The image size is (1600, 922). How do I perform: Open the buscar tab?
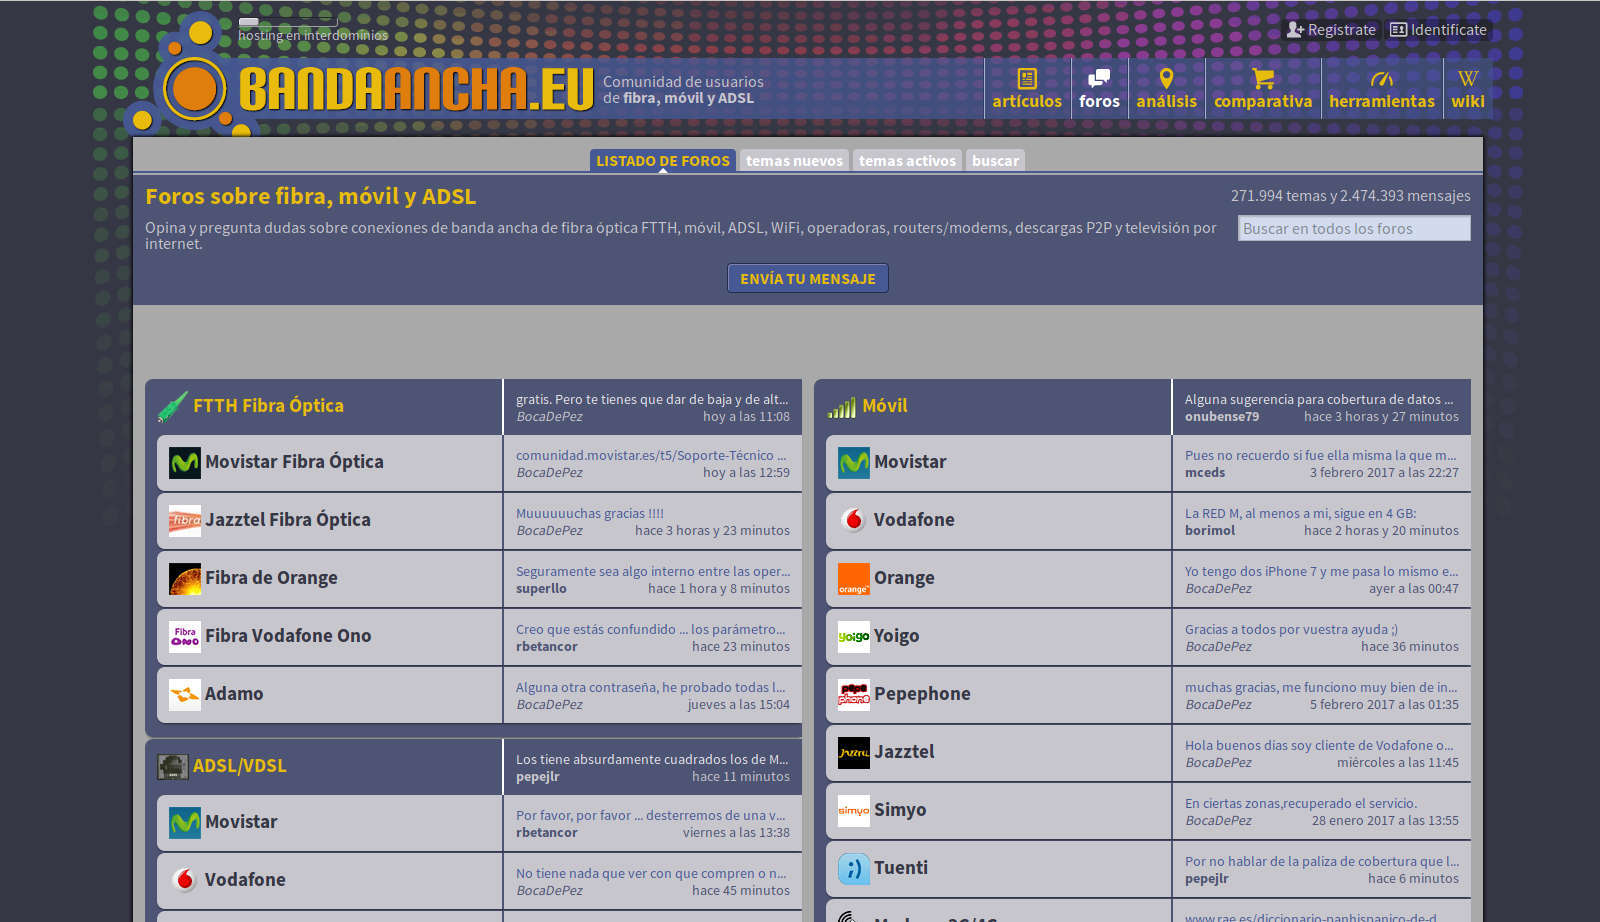[x=995, y=160]
